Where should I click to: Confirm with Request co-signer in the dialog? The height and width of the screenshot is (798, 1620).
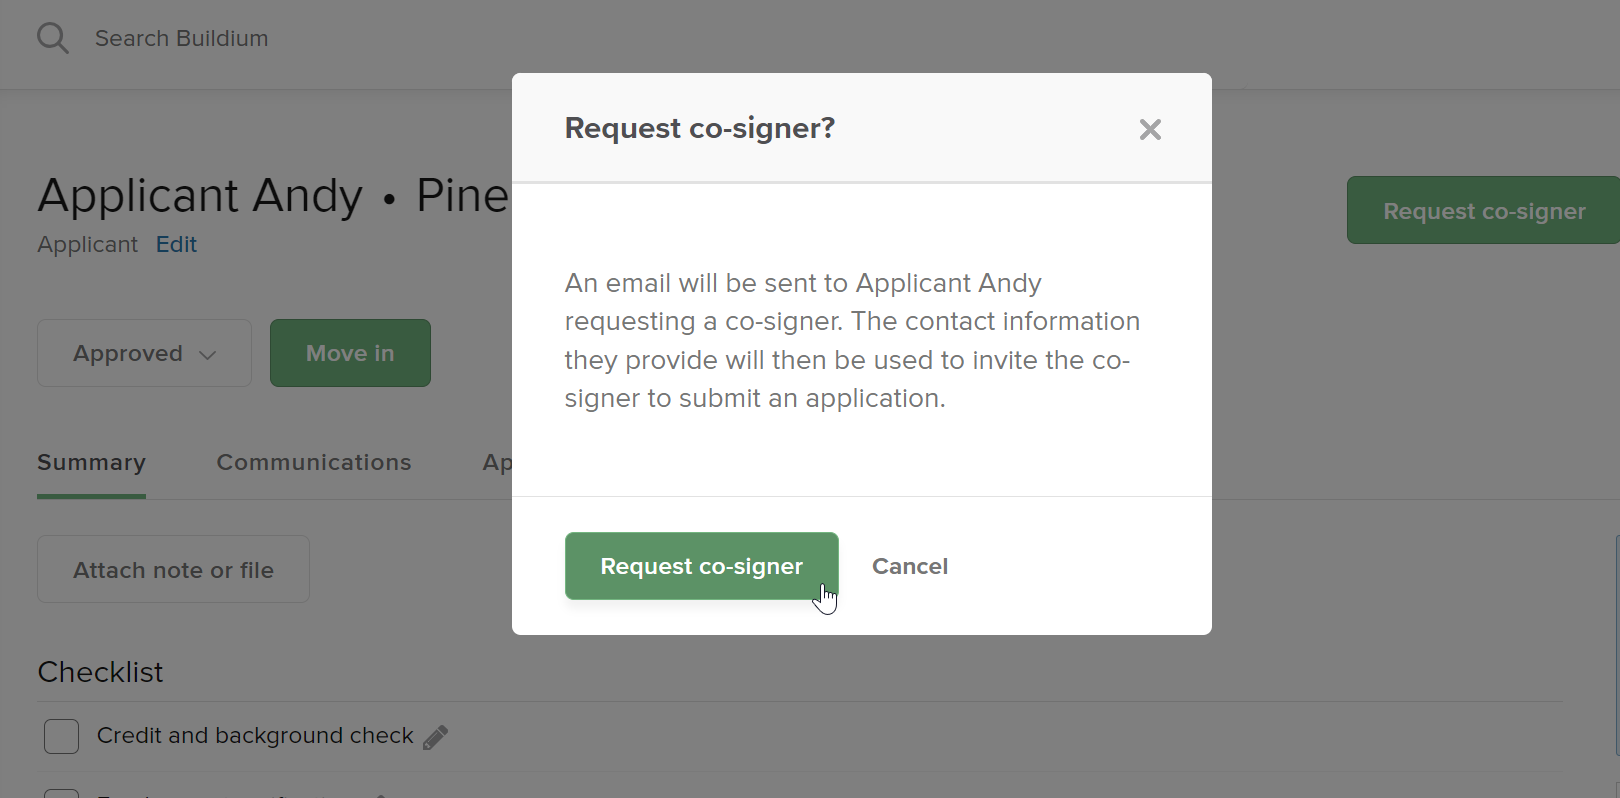701,566
